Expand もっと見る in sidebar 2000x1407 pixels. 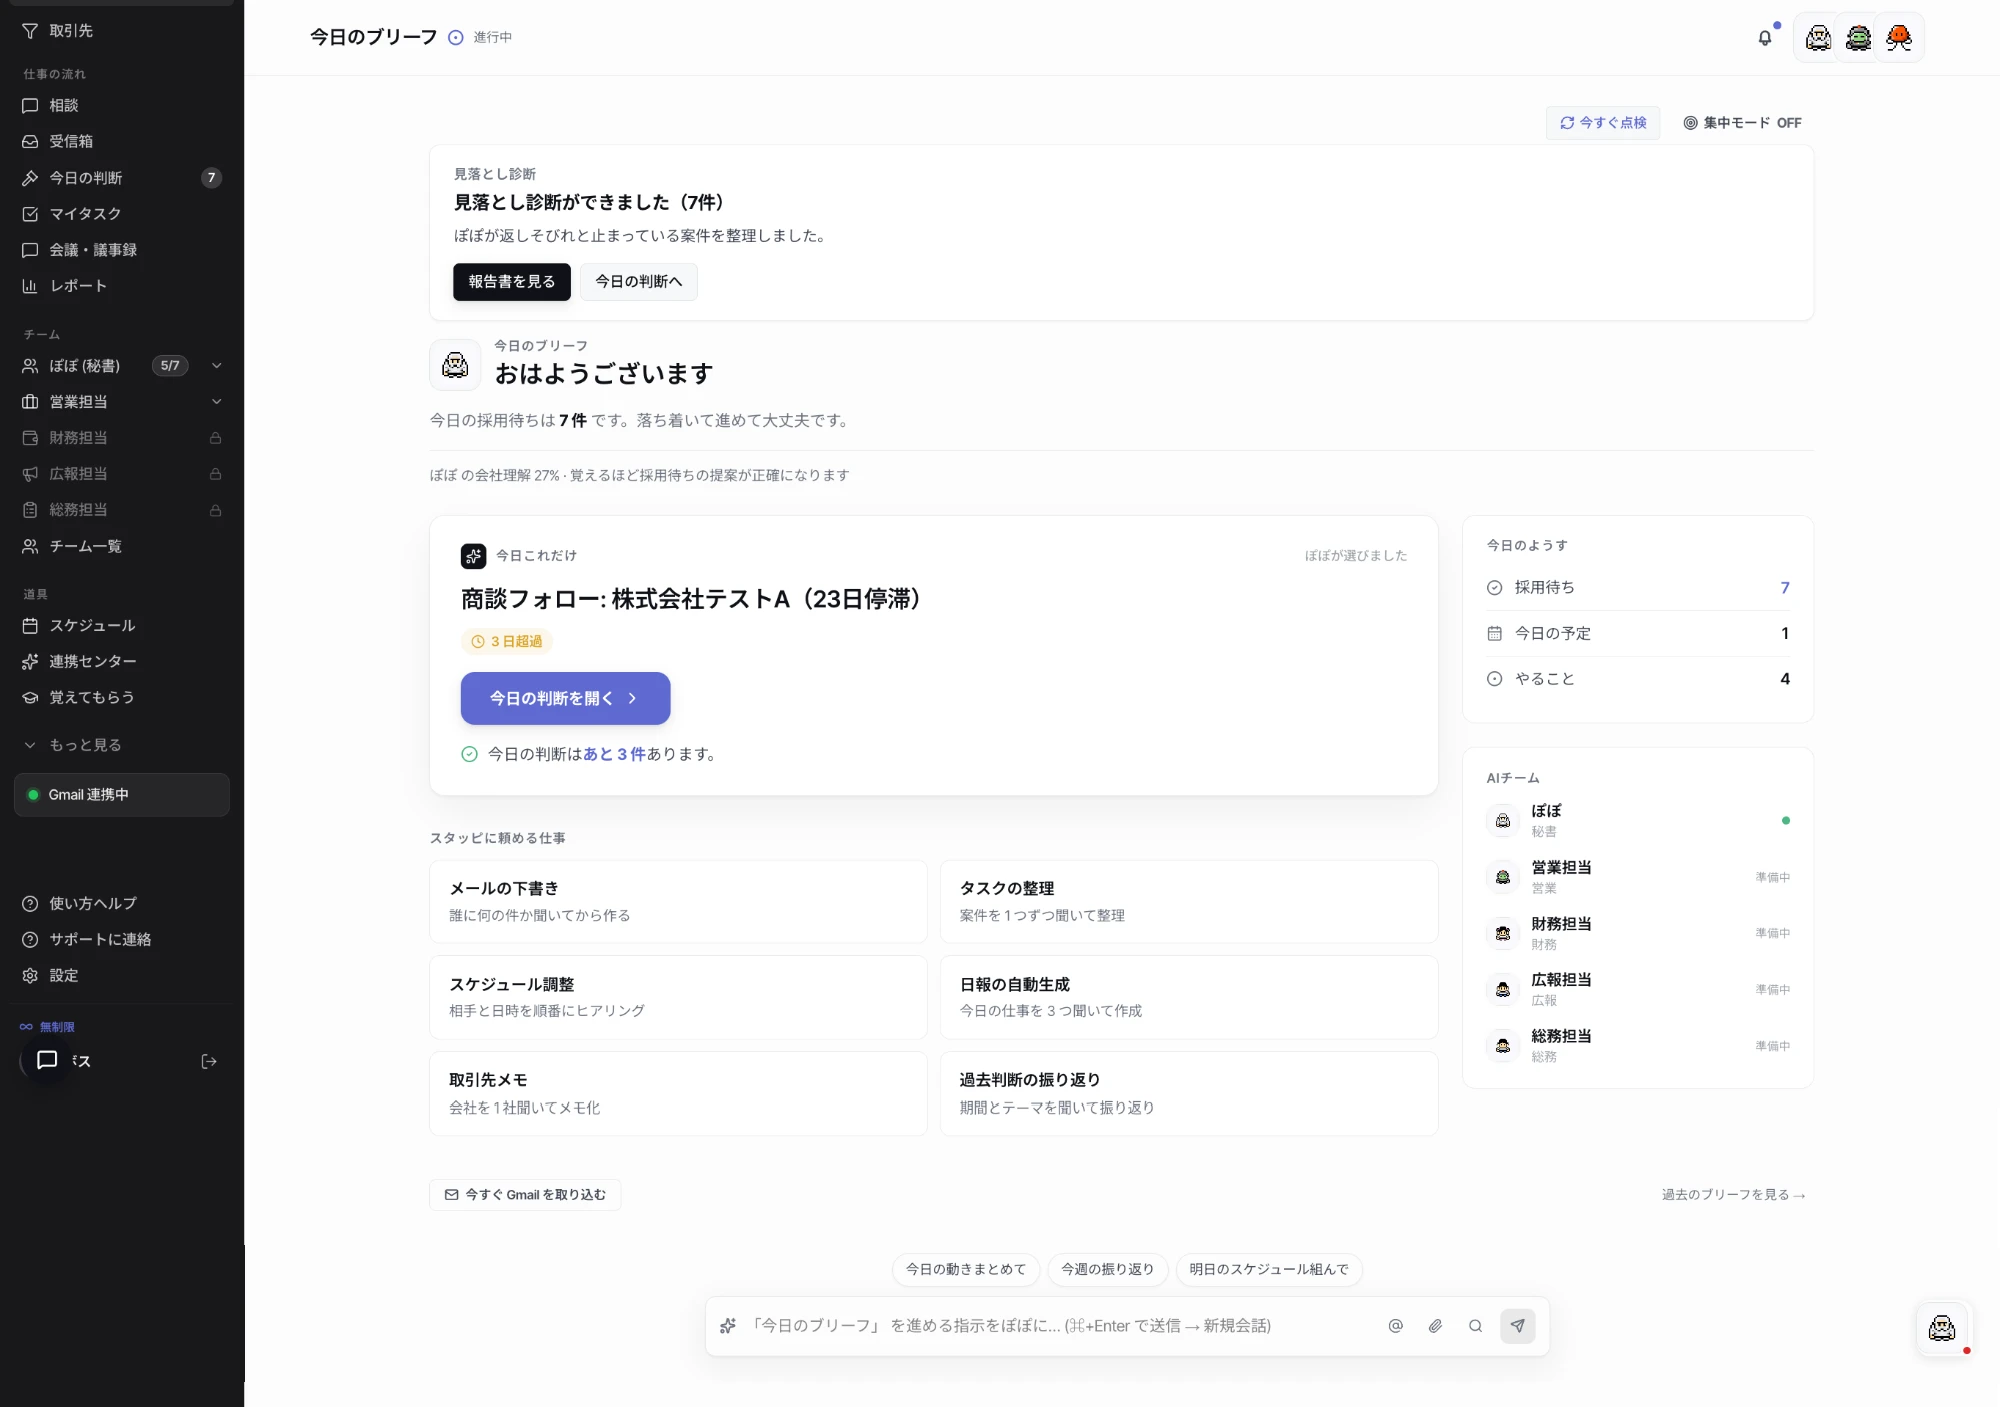click(122, 745)
